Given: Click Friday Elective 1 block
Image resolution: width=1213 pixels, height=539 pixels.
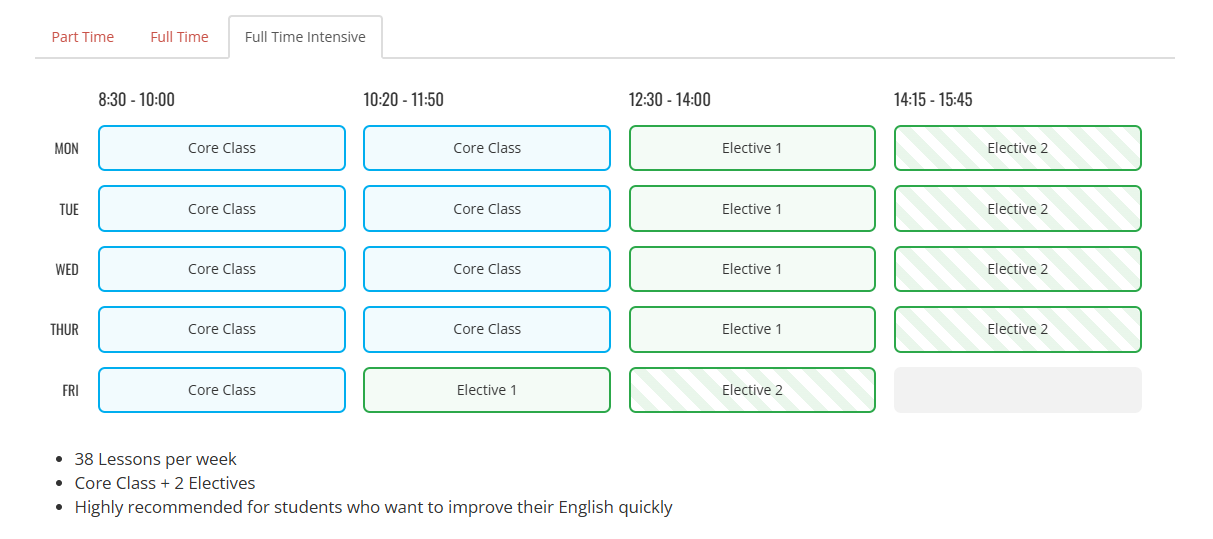Looking at the screenshot, I should 487,390.
